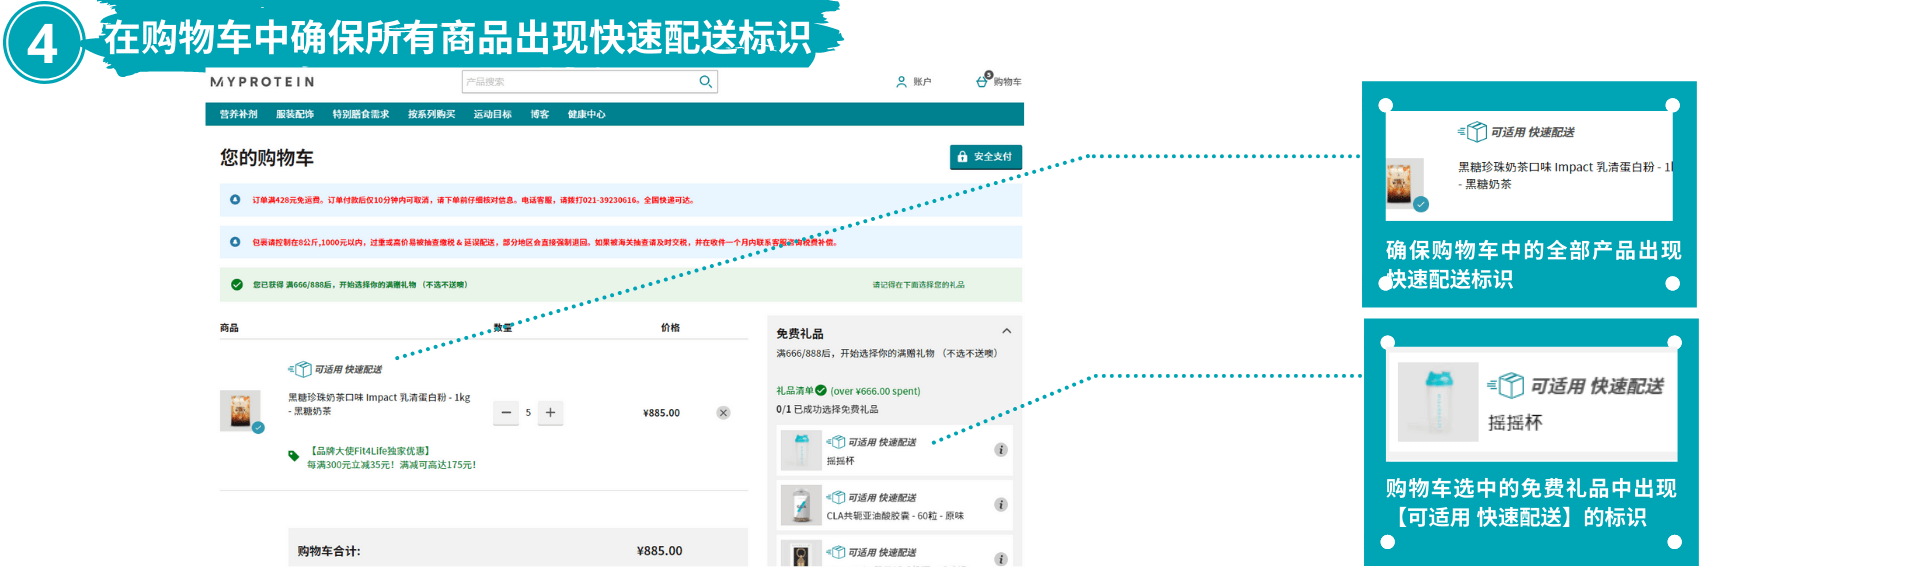Click green check icon beside 您已获得 notice
This screenshot has width=1920, height=586.
(x=237, y=285)
